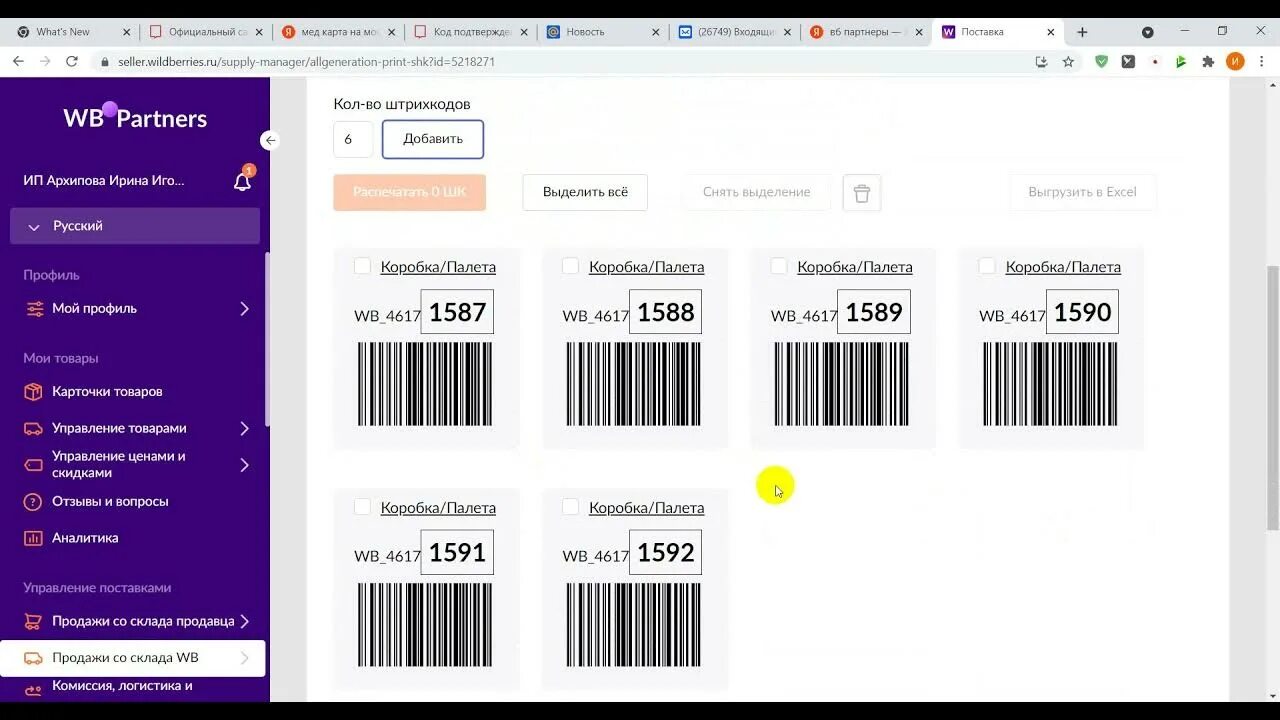
Task: Click the Выгрузить в Excel button
Action: tap(1083, 192)
